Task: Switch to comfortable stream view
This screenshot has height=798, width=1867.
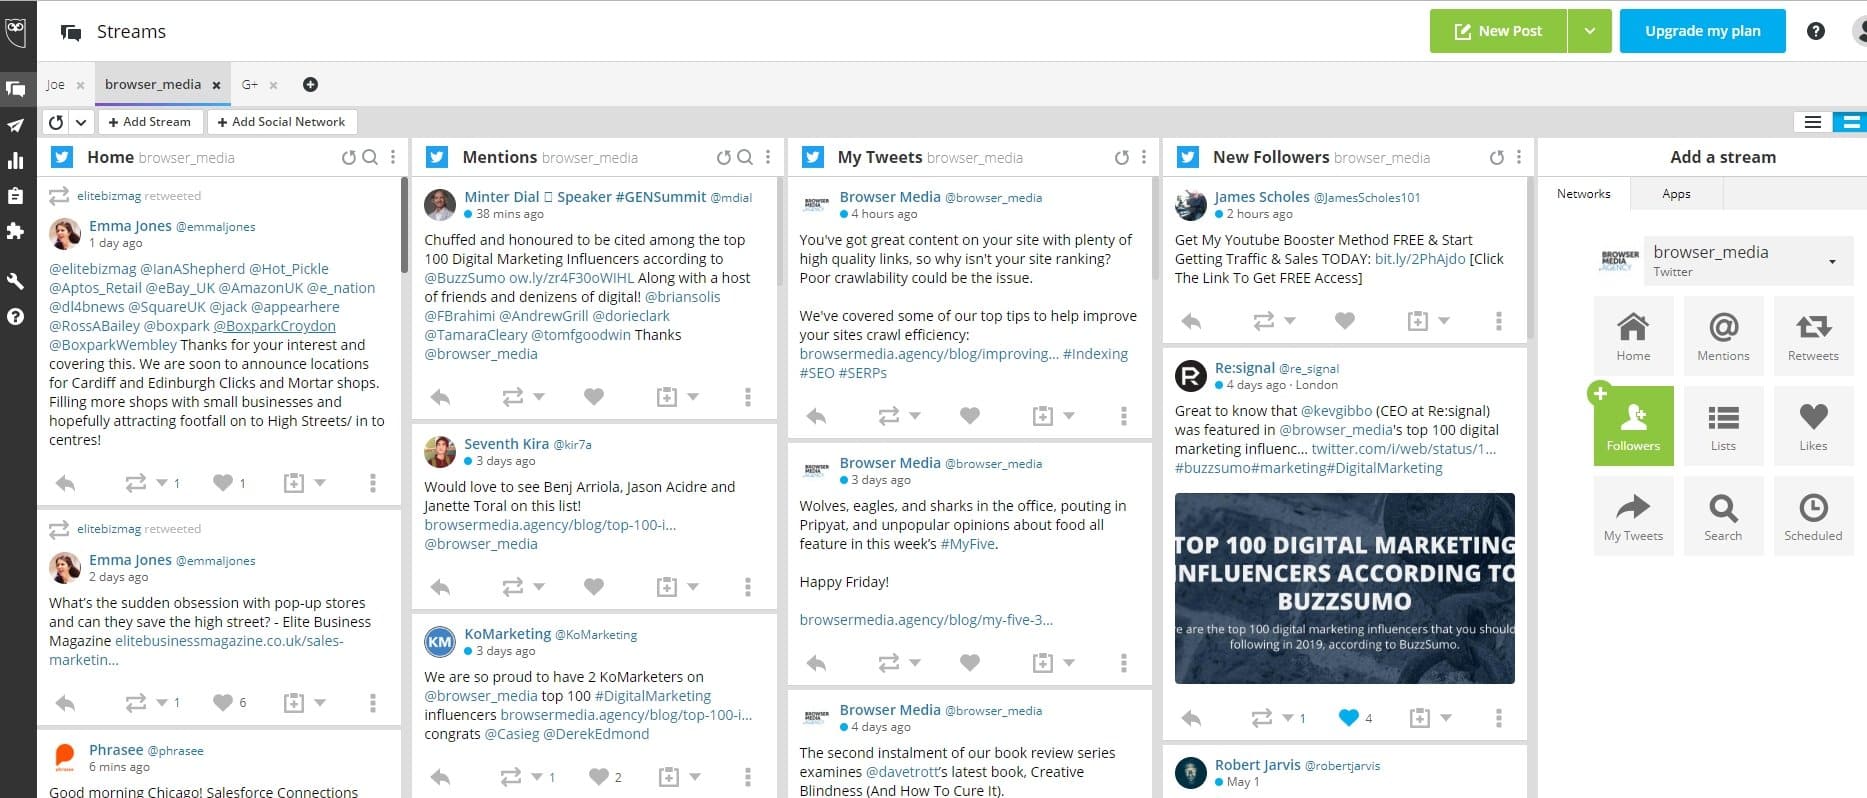Action: (x=1850, y=122)
